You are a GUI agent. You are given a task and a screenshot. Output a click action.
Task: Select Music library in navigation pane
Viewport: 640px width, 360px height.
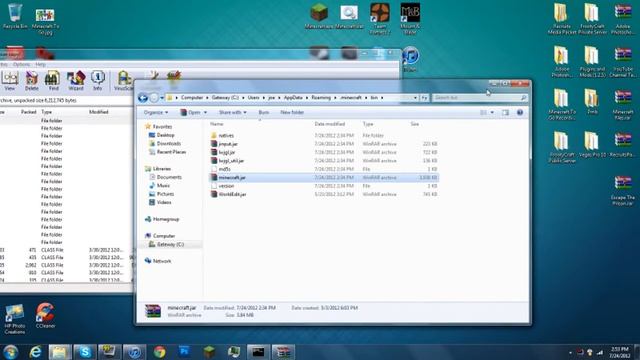pyautogui.click(x=160, y=185)
